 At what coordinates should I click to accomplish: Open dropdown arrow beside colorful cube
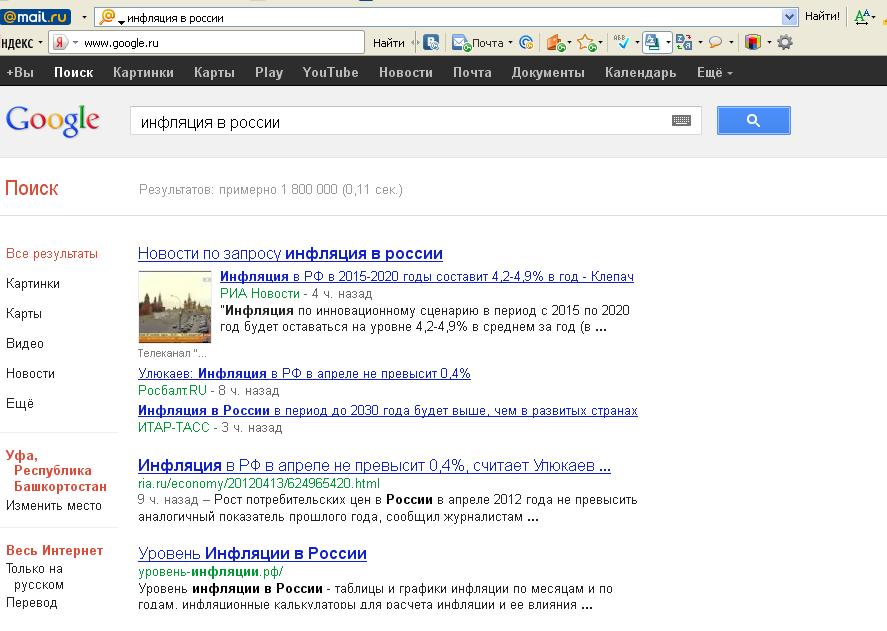tap(769, 42)
